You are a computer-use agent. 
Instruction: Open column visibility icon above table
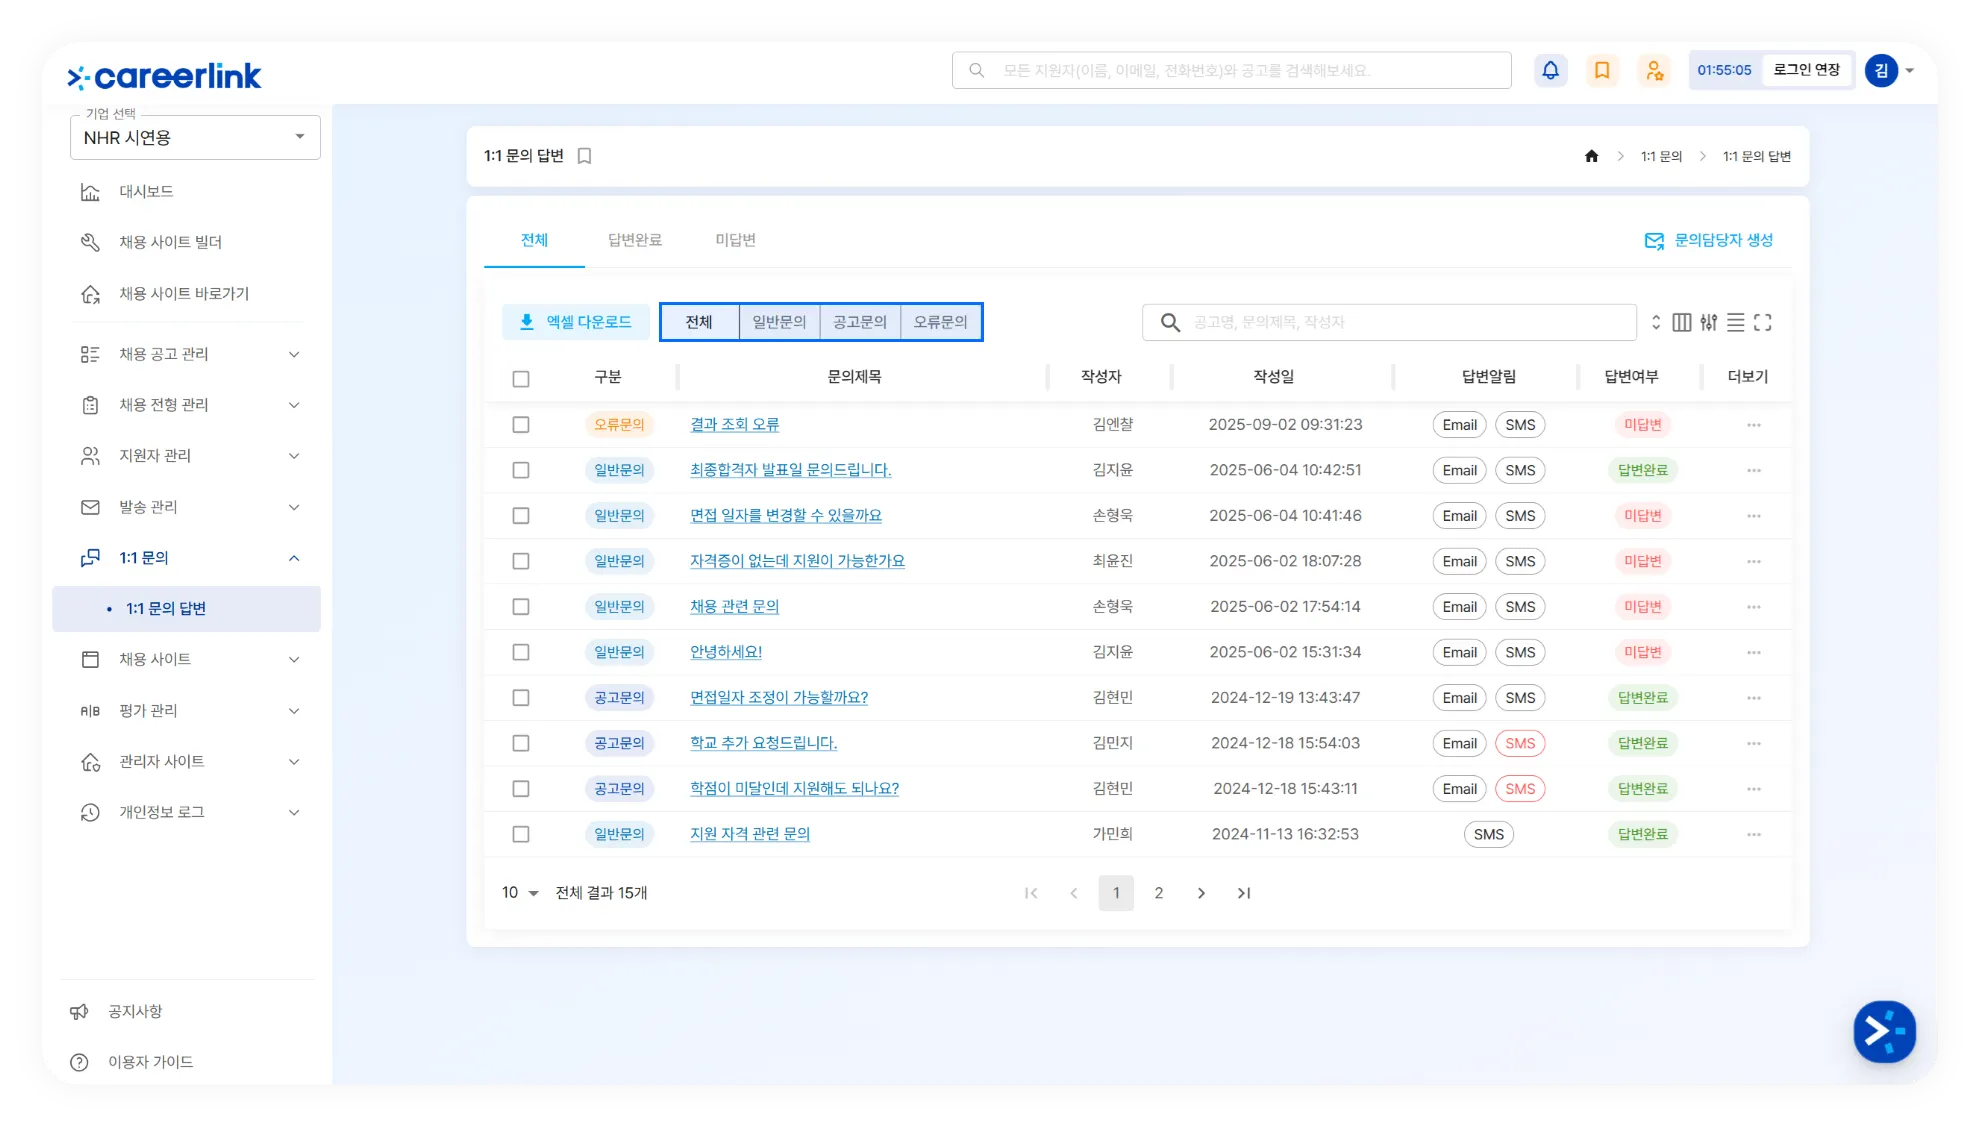(x=1682, y=322)
